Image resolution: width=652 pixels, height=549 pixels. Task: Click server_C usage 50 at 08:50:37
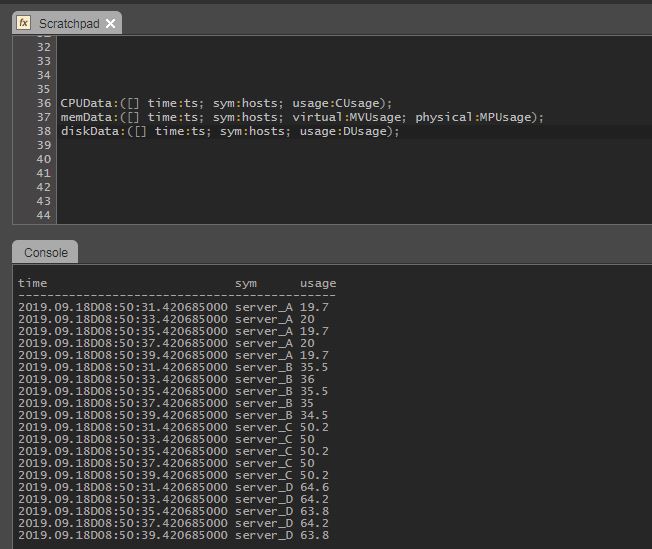click(x=307, y=463)
